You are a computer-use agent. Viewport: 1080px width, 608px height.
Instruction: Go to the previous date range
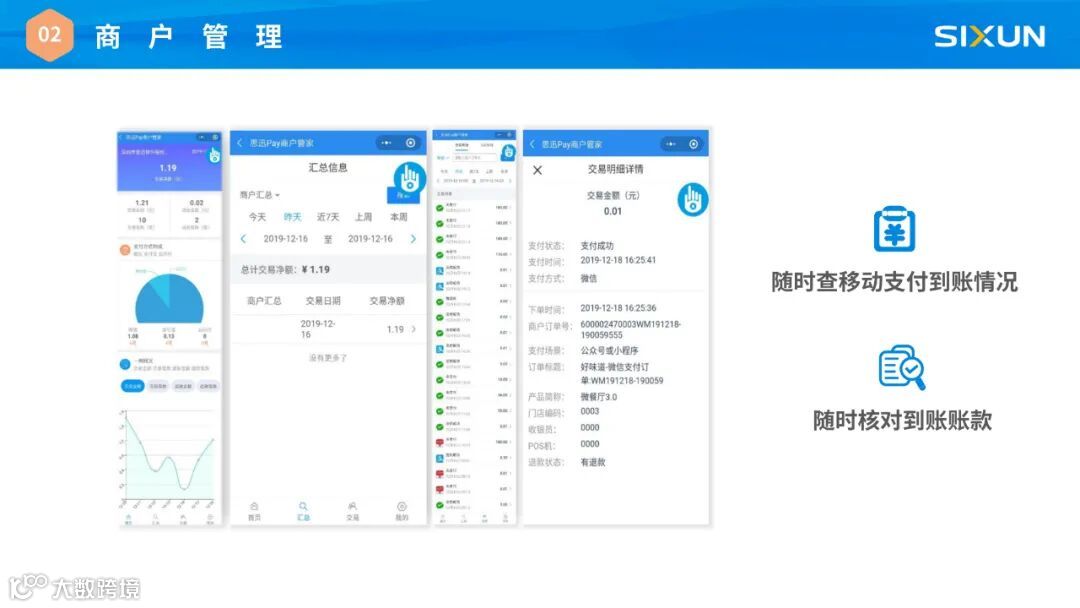point(243,239)
